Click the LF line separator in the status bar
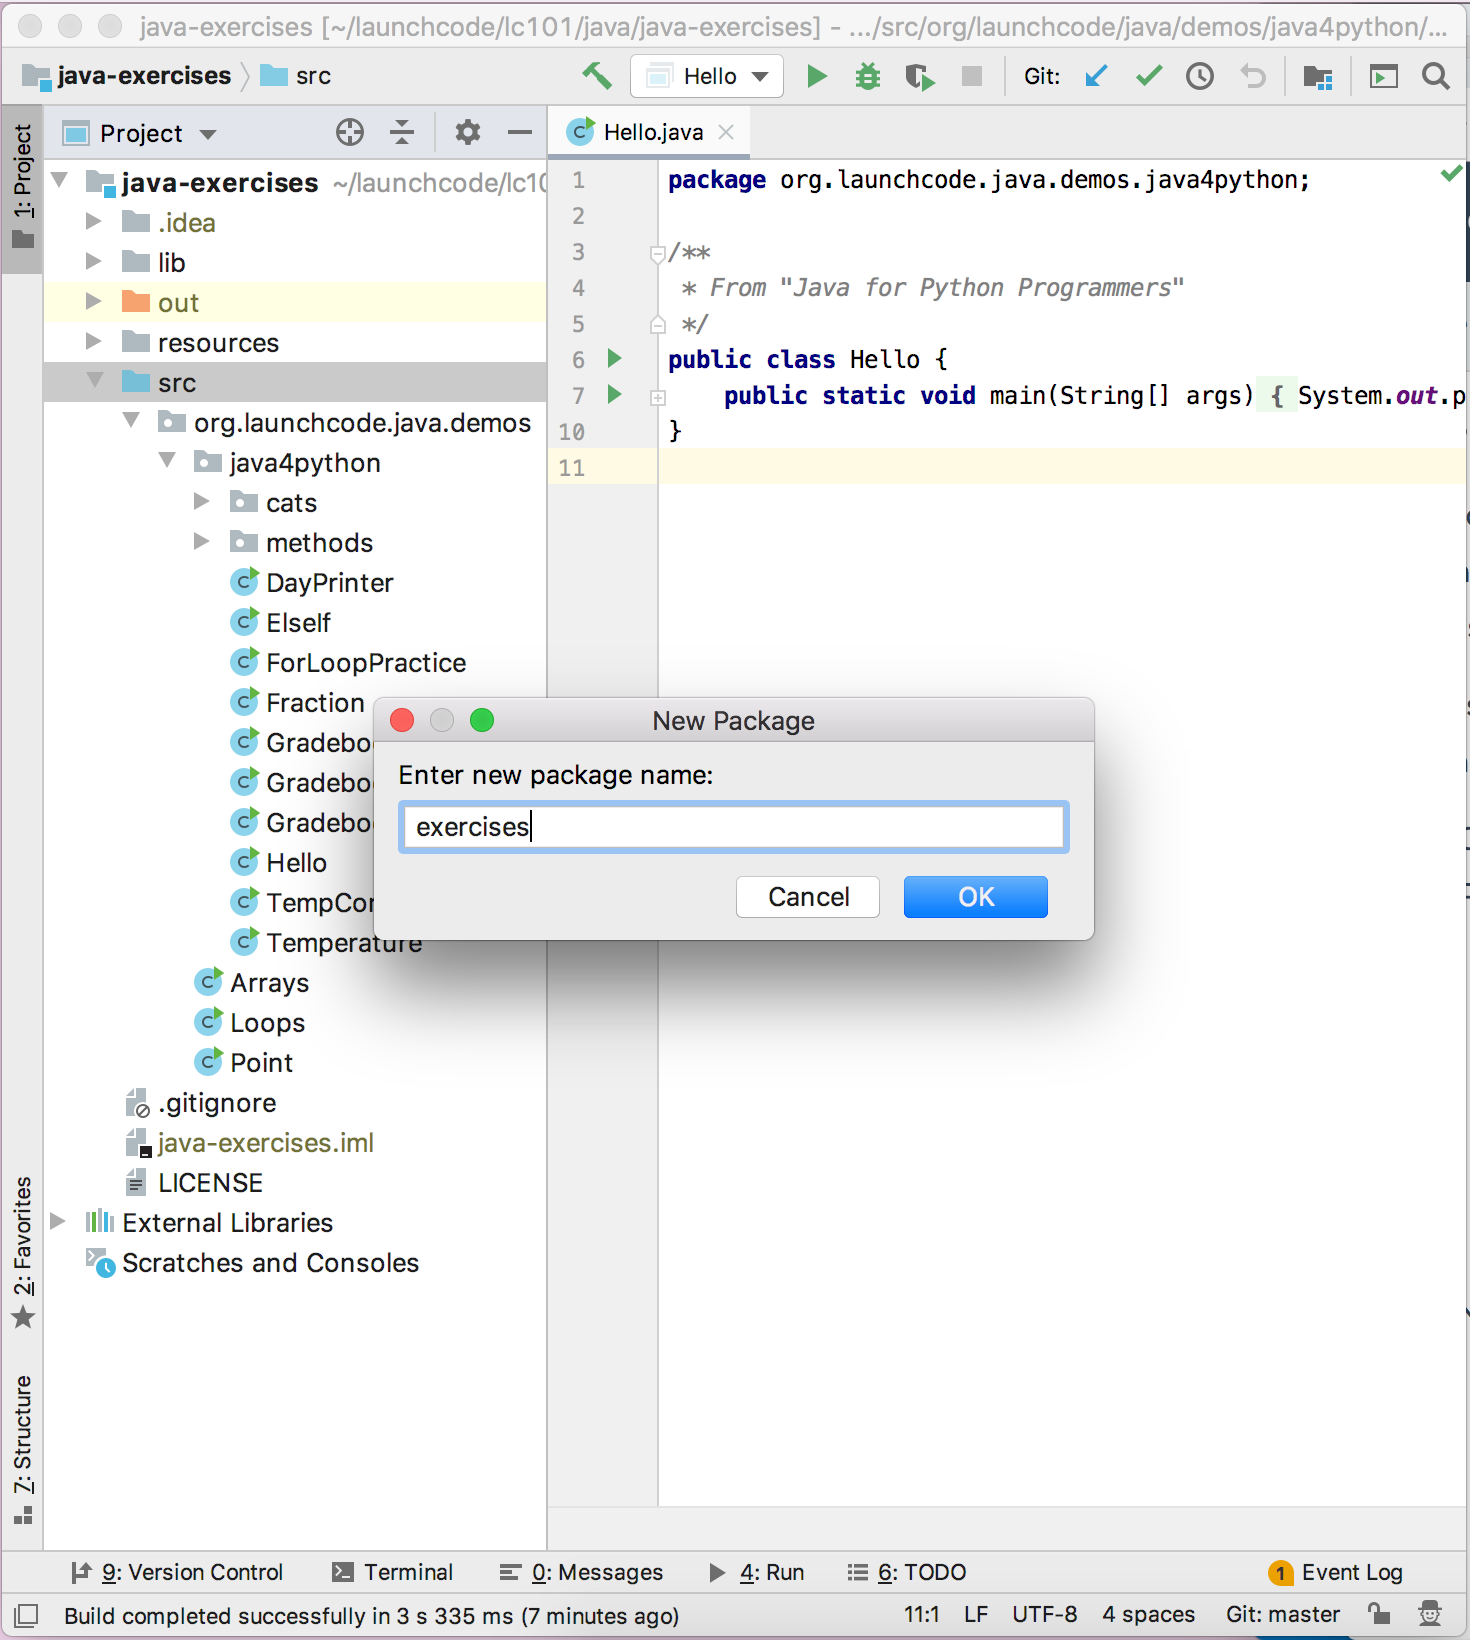Screen dimensions: 1470x1640 point(976,1614)
